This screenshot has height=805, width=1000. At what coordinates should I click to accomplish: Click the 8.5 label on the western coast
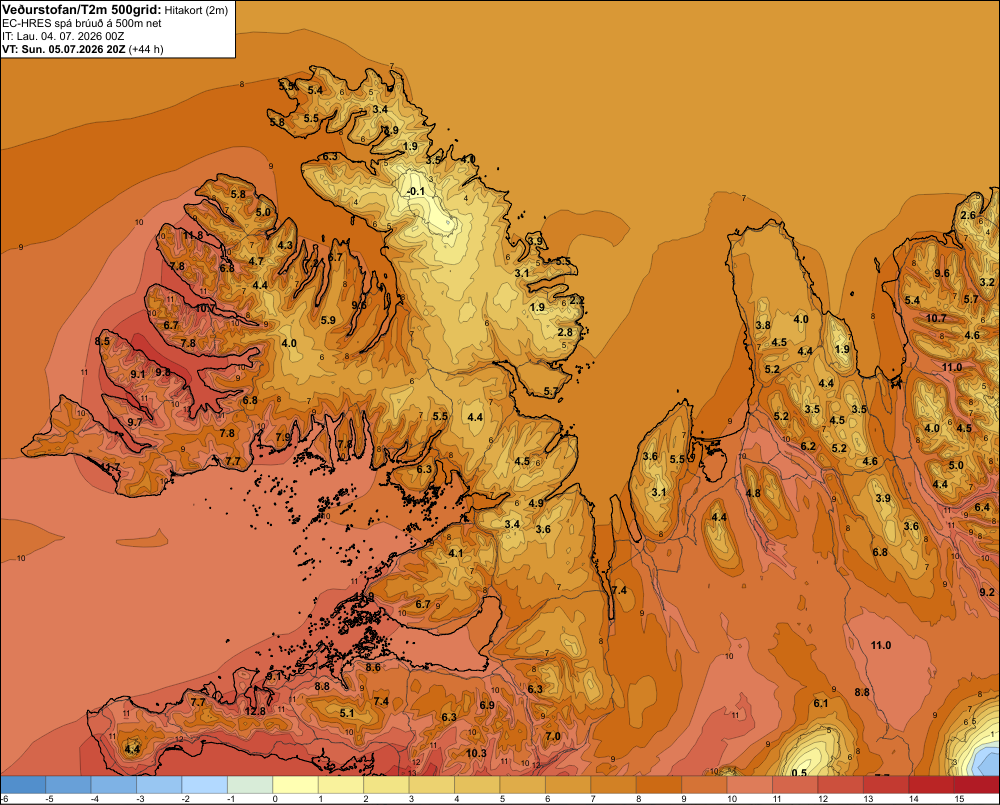pyautogui.click(x=102, y=341)
